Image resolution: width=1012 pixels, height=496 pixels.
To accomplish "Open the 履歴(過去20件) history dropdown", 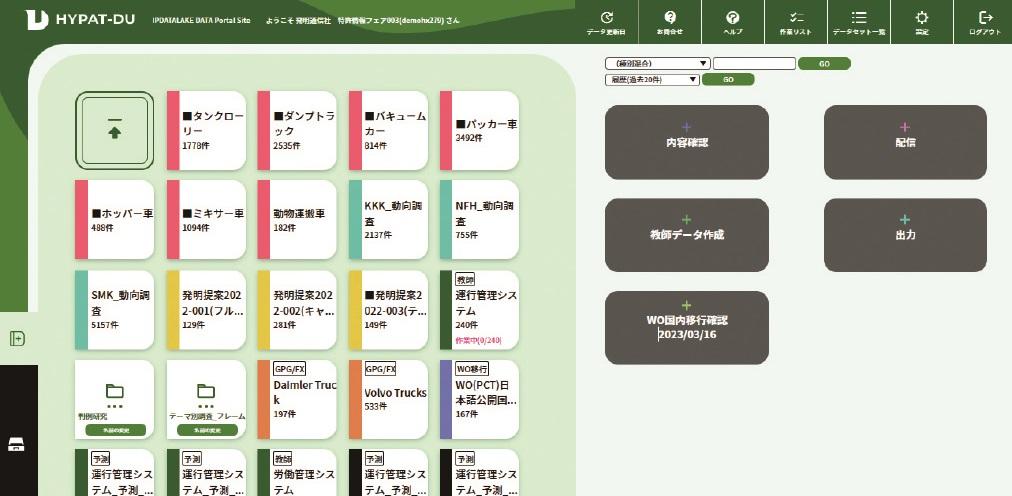I will (x=653, y=79).
